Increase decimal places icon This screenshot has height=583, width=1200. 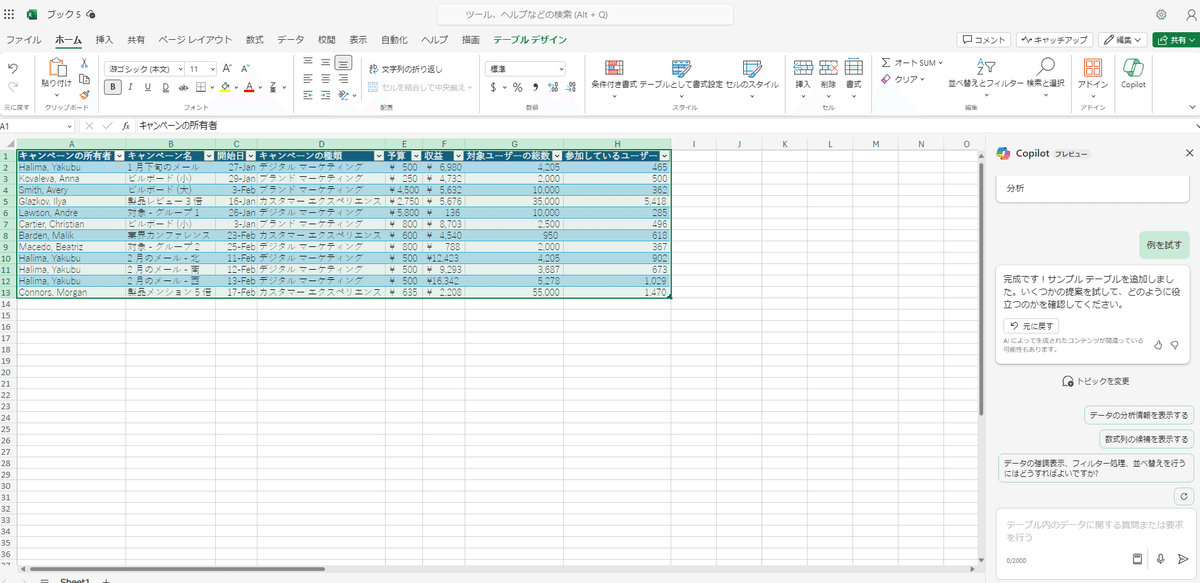coord(551,87)
